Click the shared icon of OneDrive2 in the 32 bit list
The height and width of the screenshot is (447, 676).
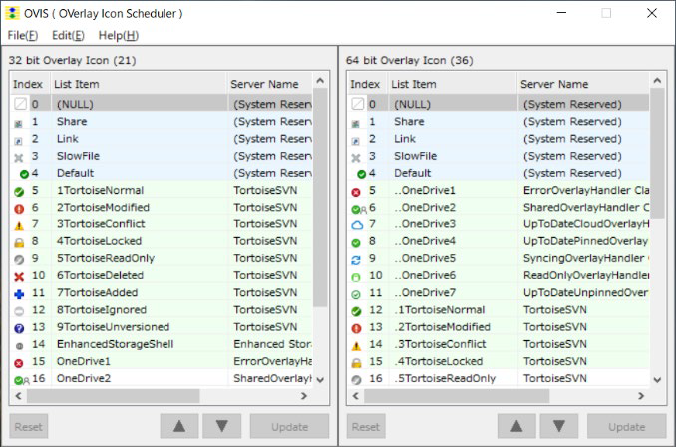21,380
